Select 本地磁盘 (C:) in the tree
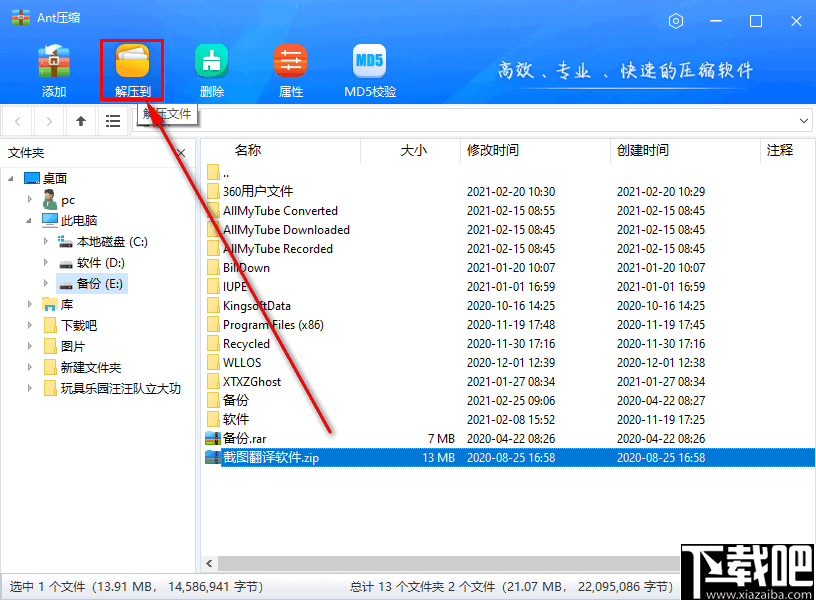The image size is (816, 600). [103, 241]
